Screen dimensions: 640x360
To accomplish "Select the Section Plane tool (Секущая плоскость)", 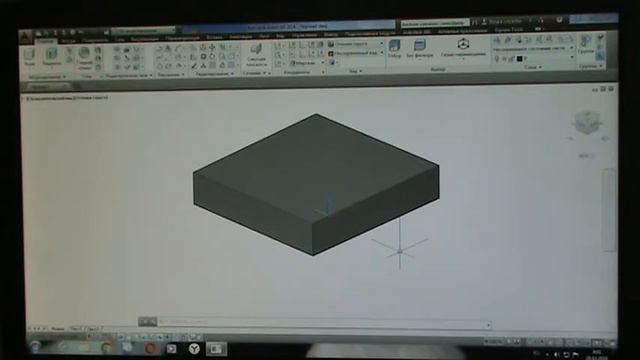I will (256, 55).
